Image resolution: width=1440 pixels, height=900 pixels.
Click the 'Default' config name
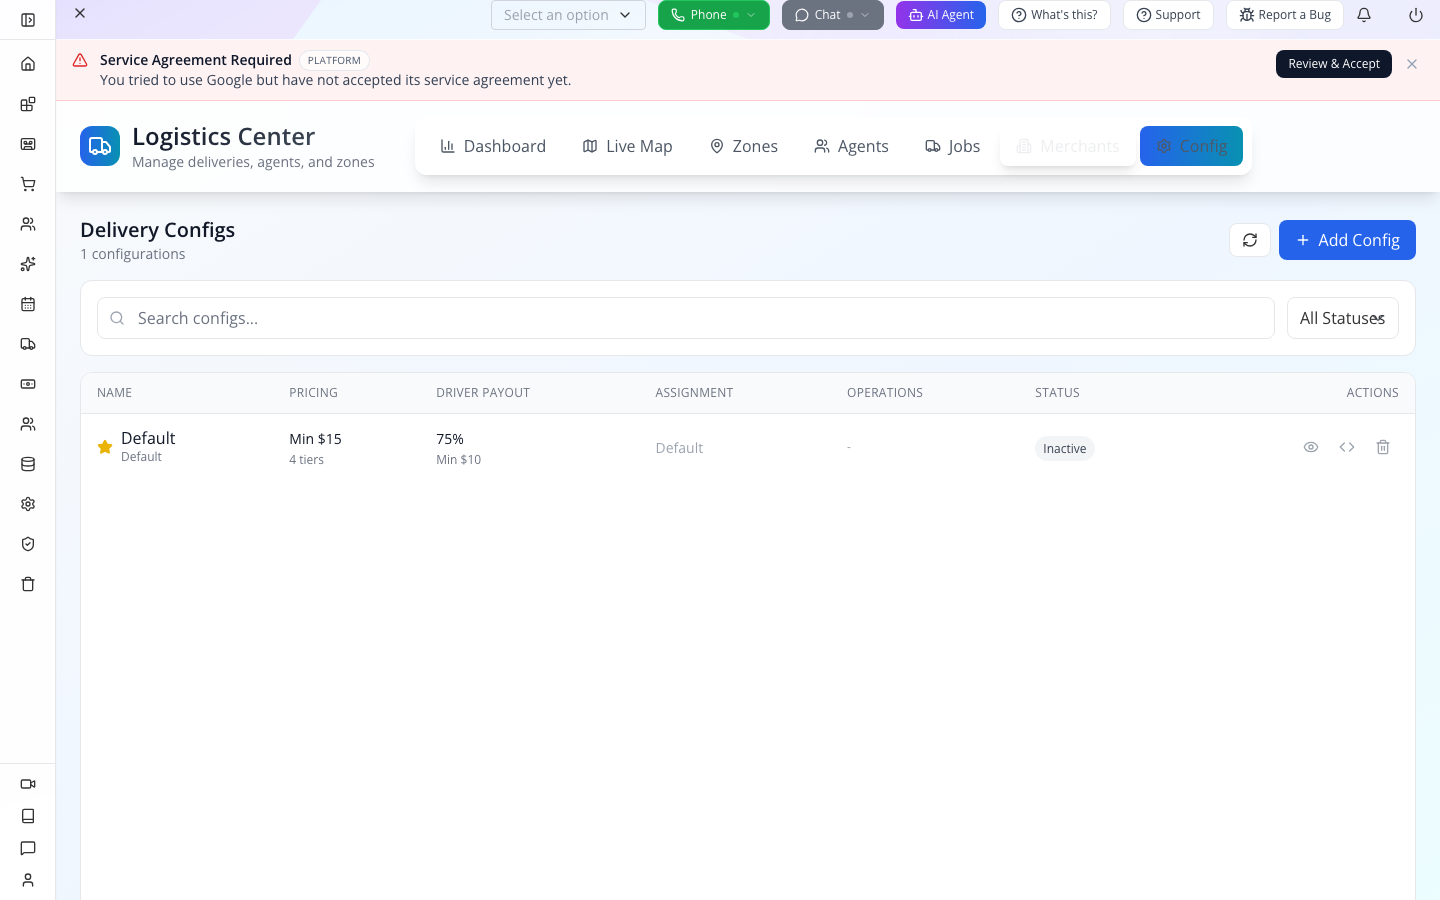pyautogui.click(x=148, y=438)
